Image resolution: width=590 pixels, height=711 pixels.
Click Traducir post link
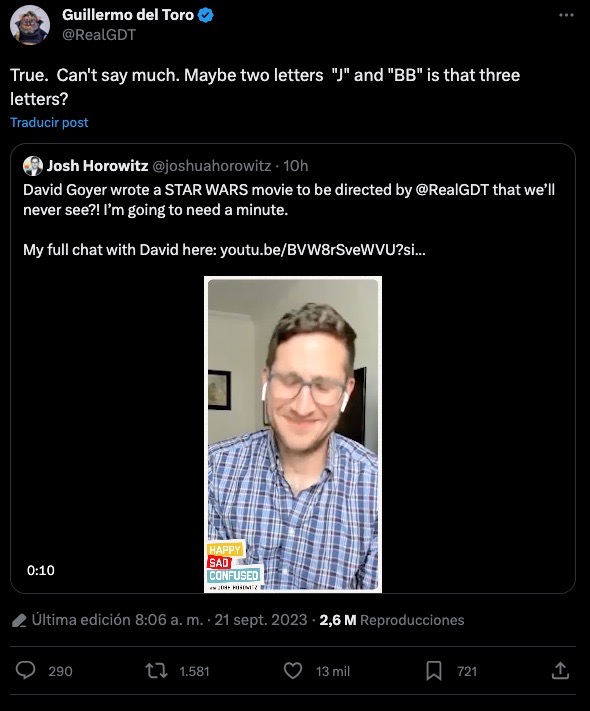point(49,122)
